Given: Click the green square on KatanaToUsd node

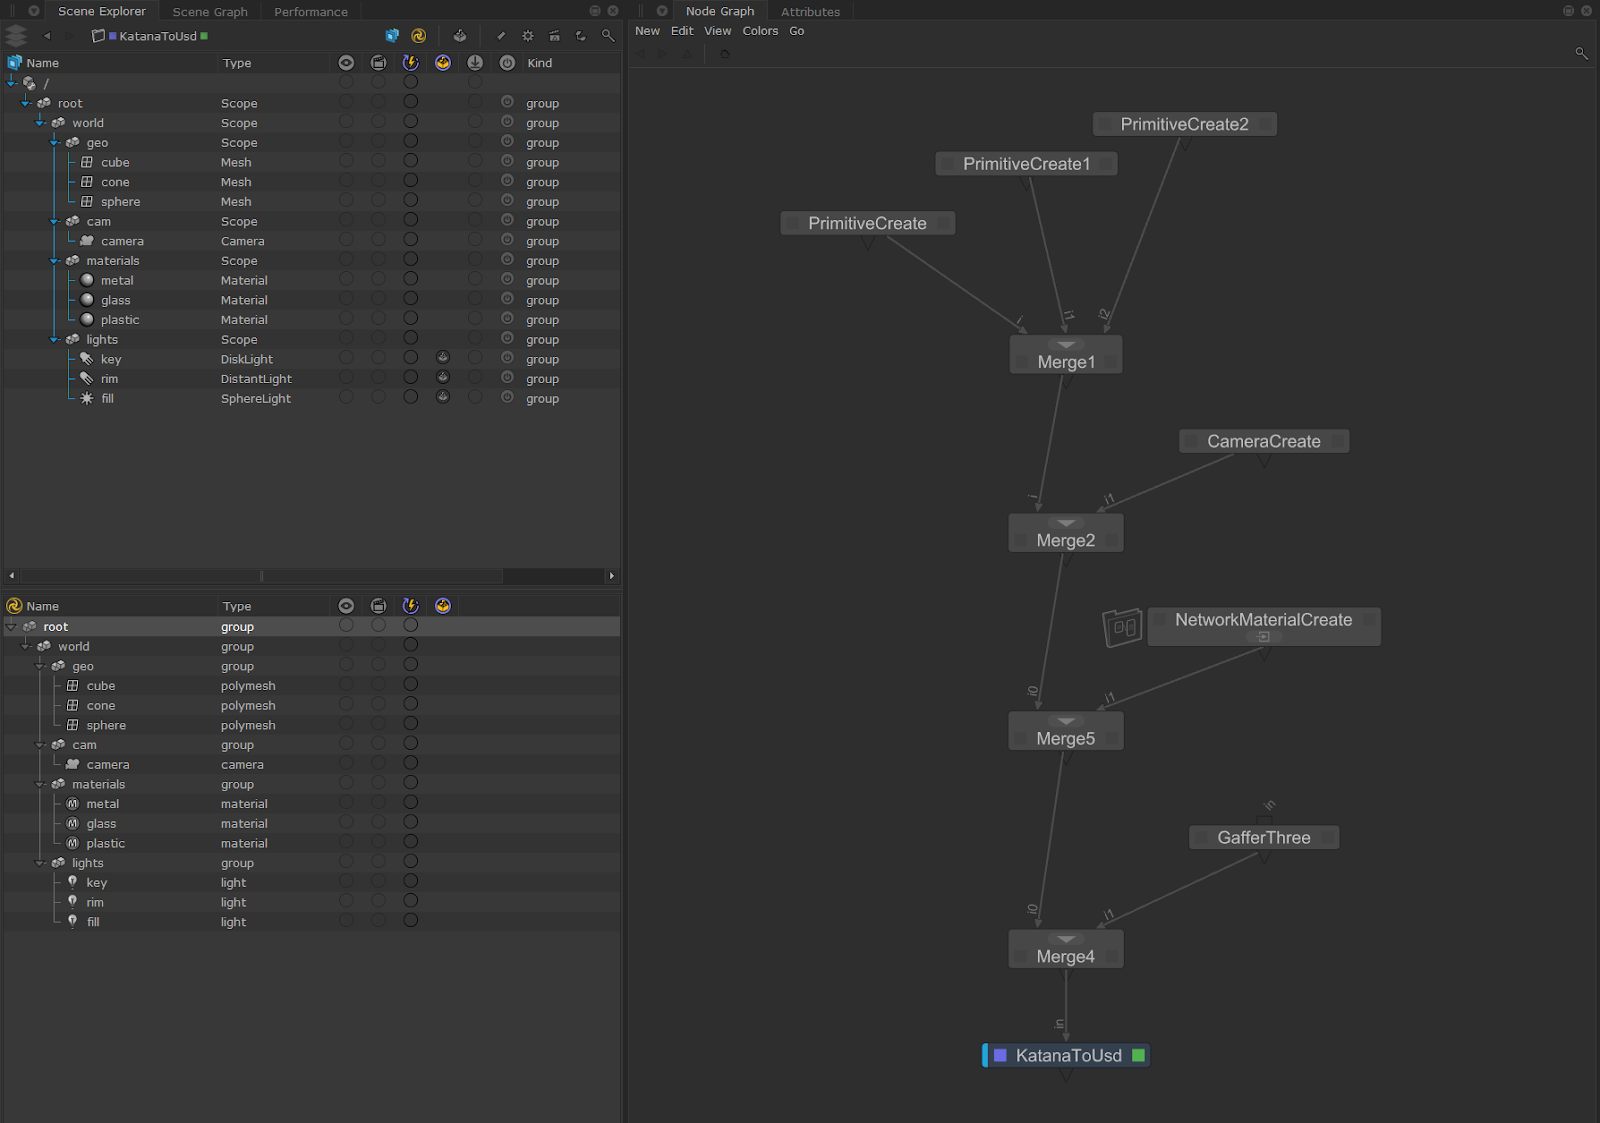Looking at the screenshot, I should [1138, 1055].
